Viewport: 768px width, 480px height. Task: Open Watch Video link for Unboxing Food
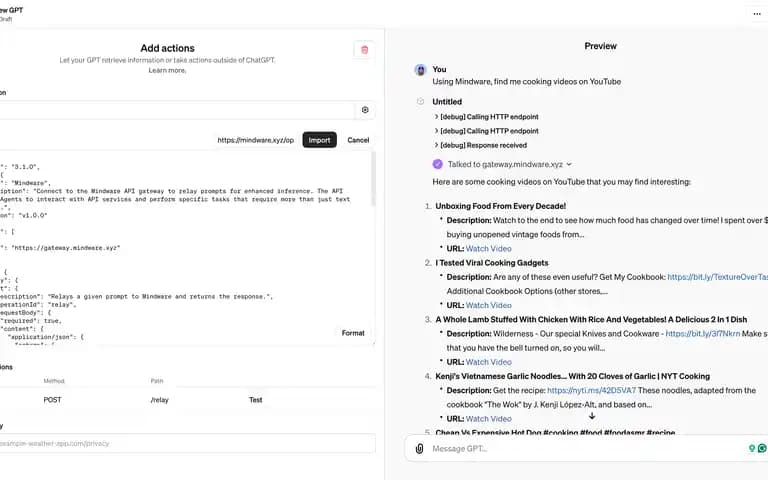tap(488, 249)
